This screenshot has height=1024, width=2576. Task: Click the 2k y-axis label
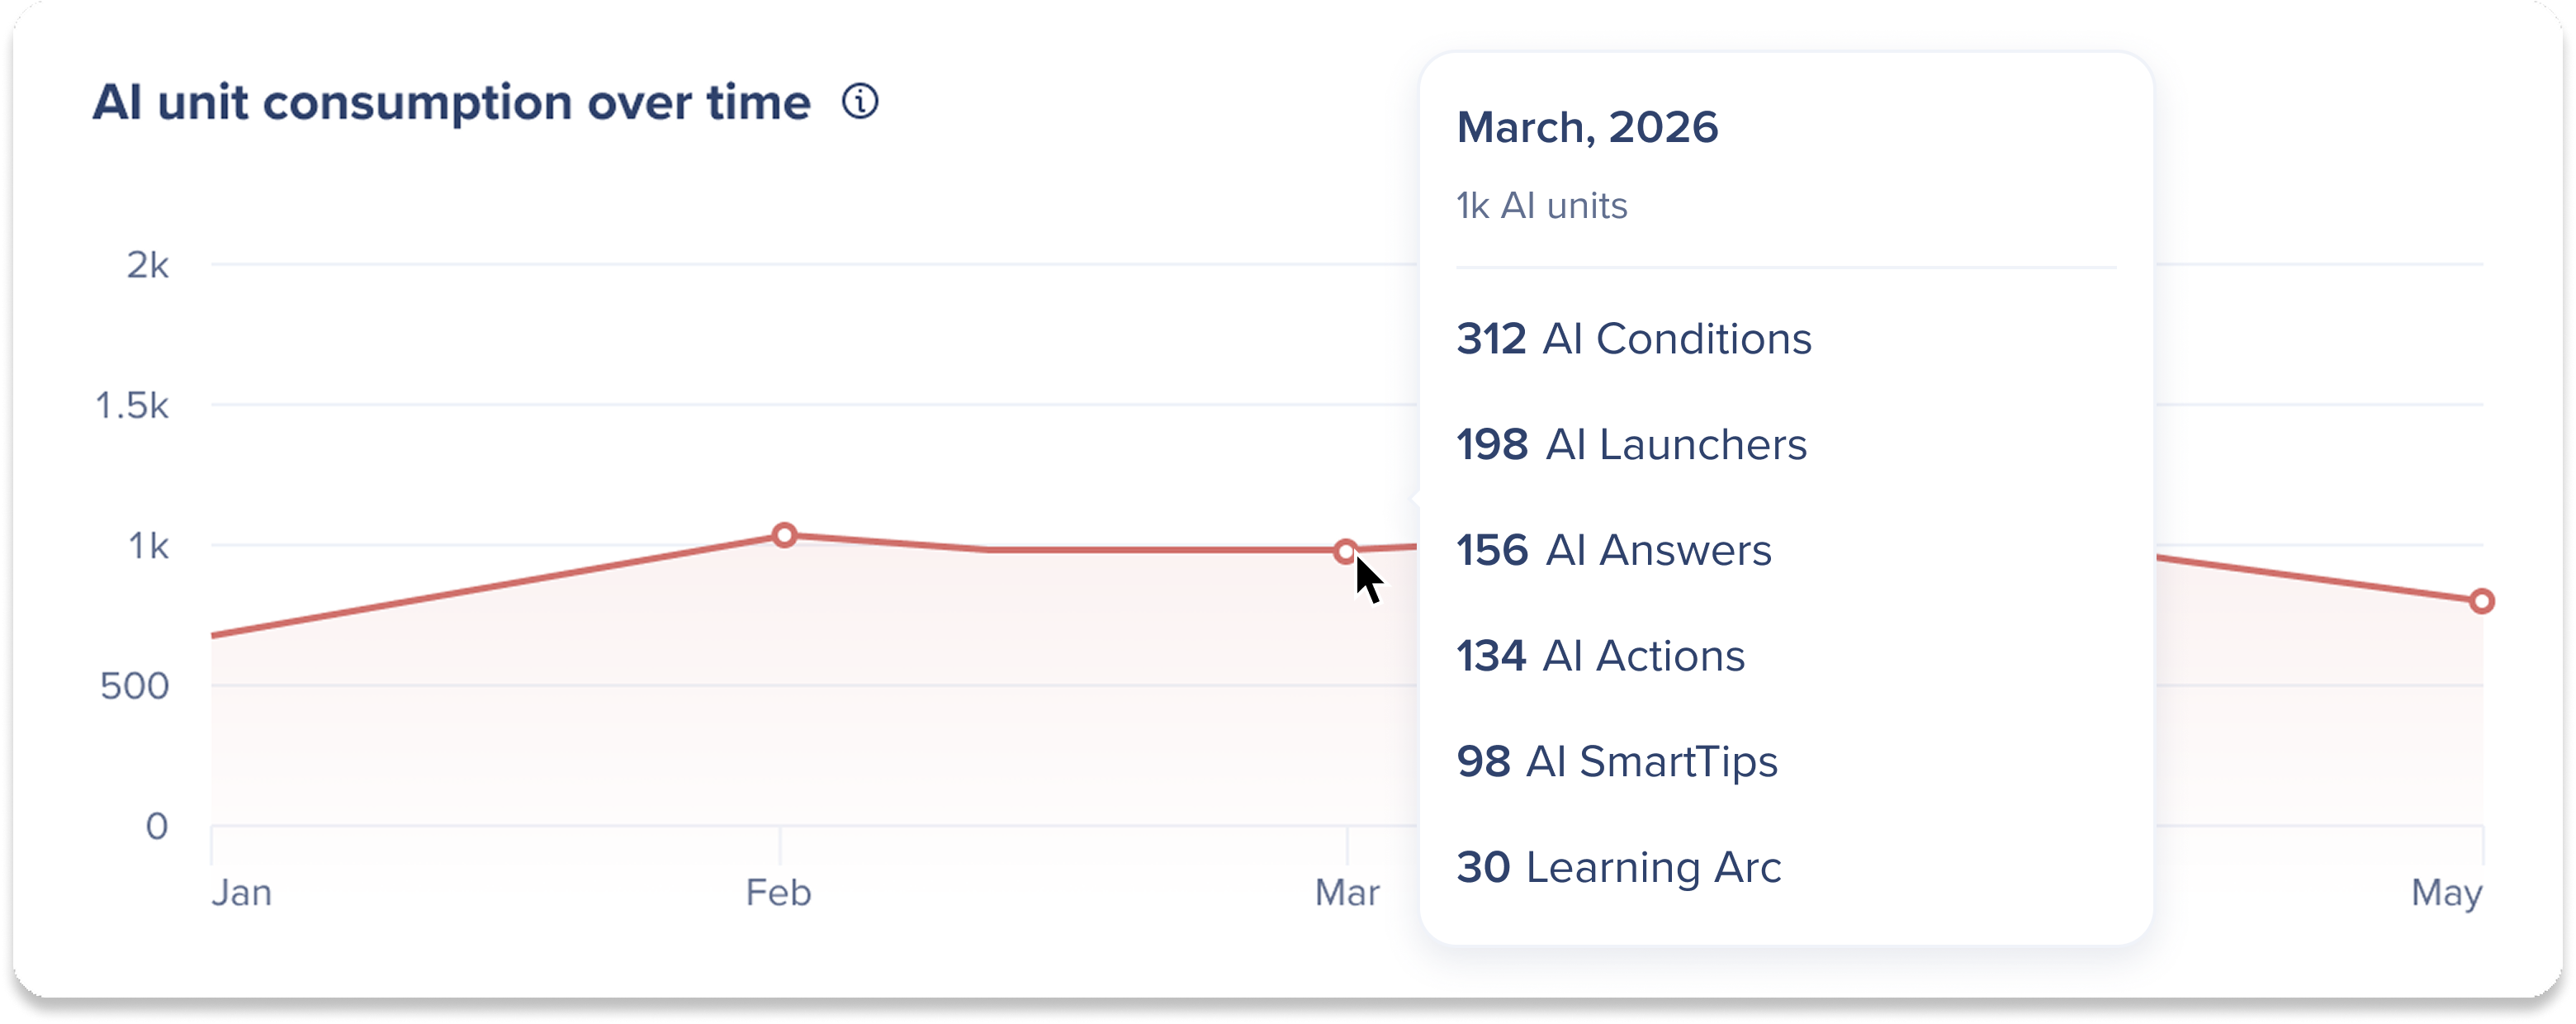(x=148, y=265)
